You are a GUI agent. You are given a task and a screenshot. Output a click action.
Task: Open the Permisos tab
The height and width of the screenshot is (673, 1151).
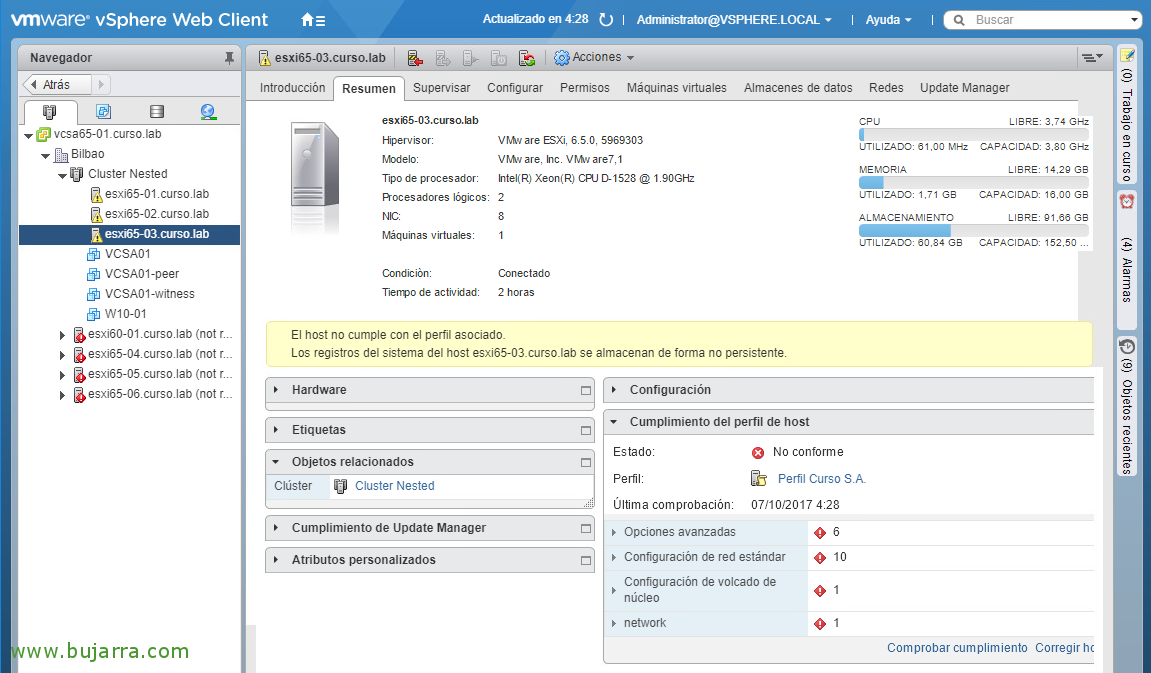tap(584, 87)
